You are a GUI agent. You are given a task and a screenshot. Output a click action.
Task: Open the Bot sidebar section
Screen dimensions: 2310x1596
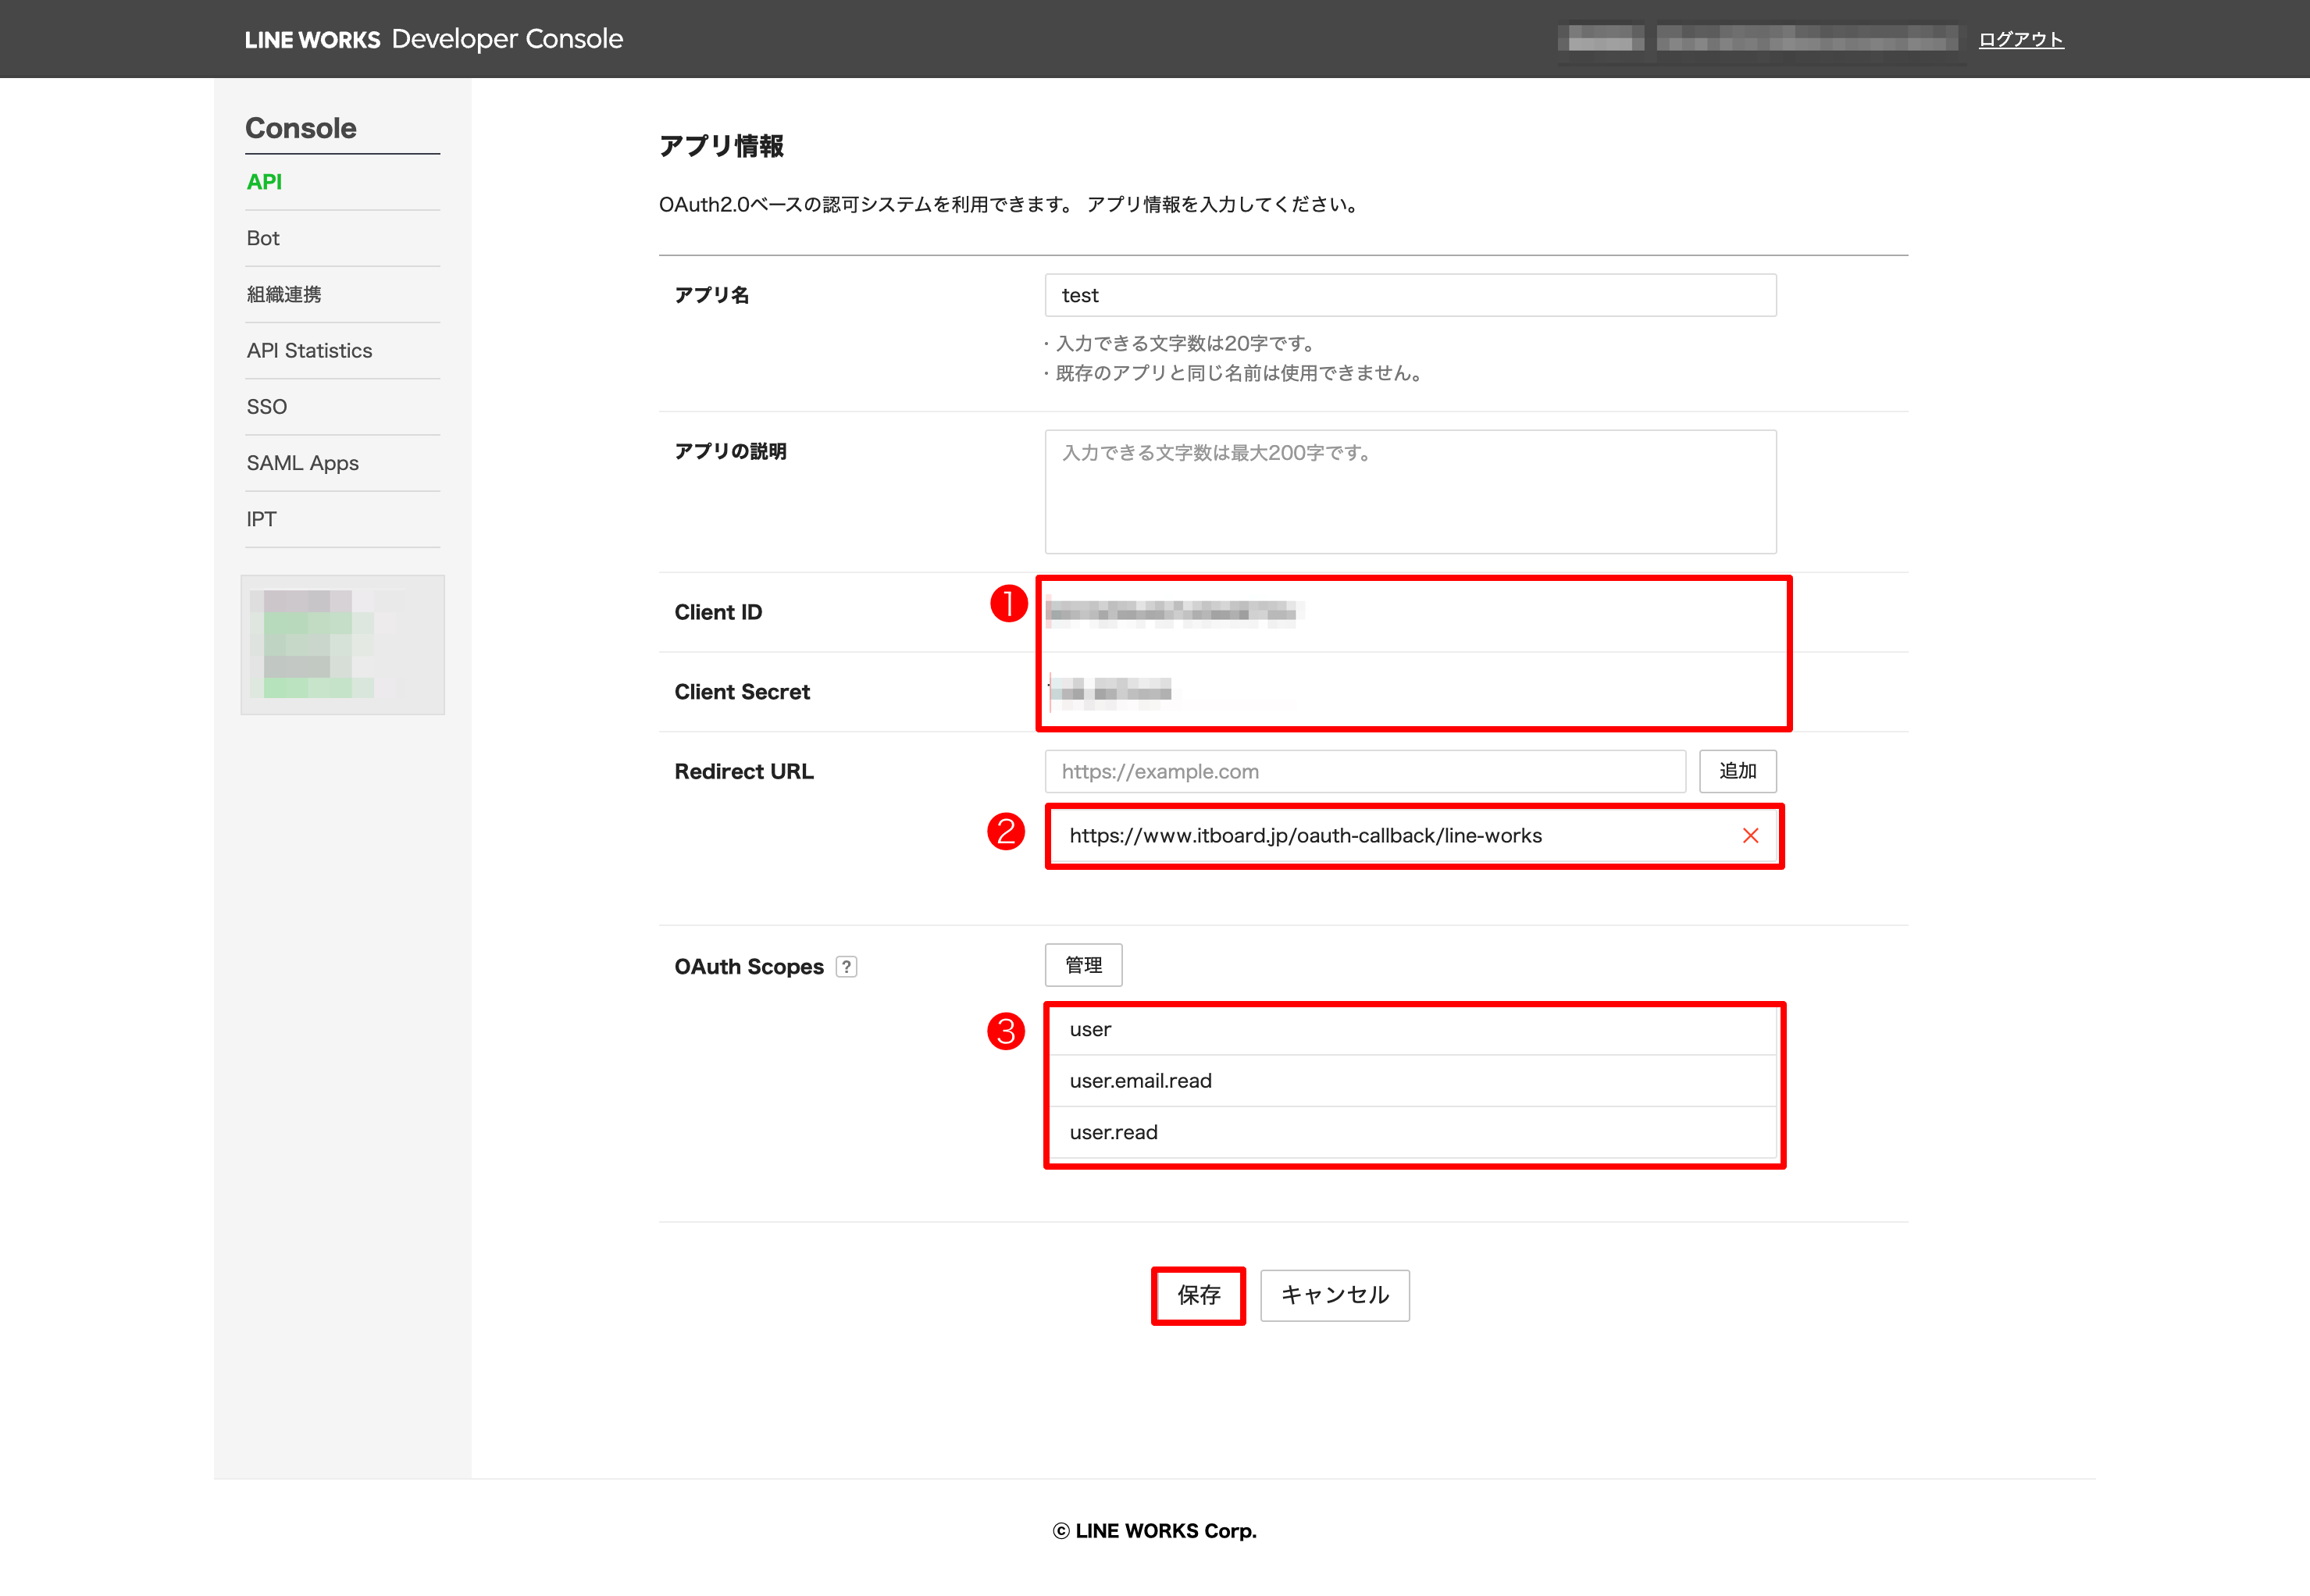(263, 238)
